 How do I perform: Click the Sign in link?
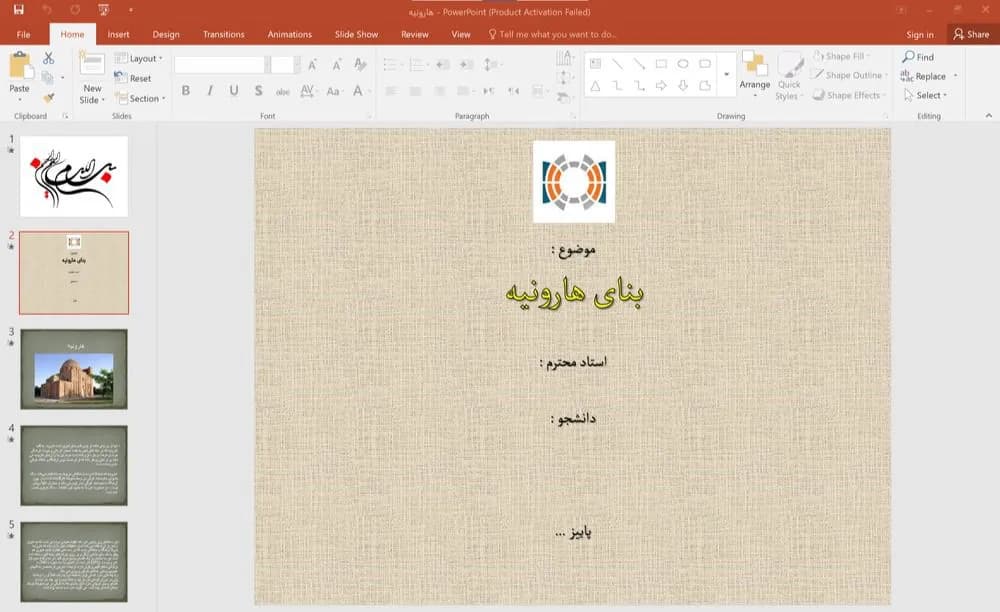[920, 34]
